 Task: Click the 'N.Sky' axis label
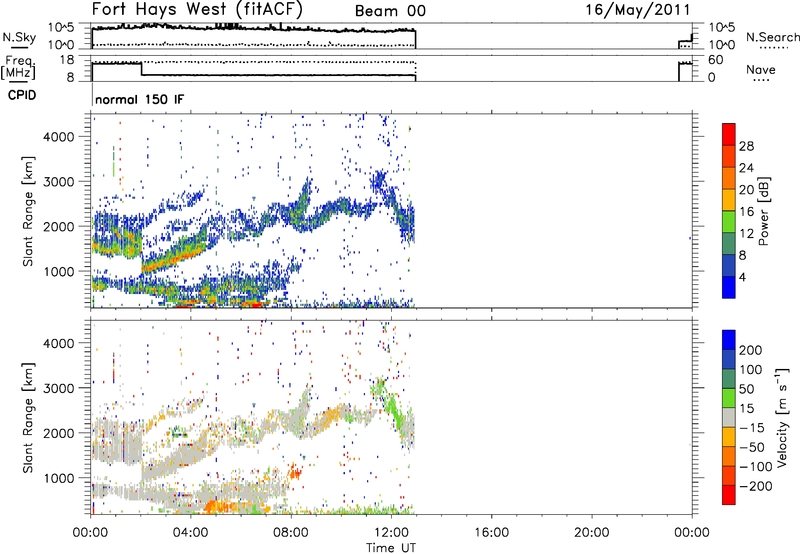click(19, 37)
